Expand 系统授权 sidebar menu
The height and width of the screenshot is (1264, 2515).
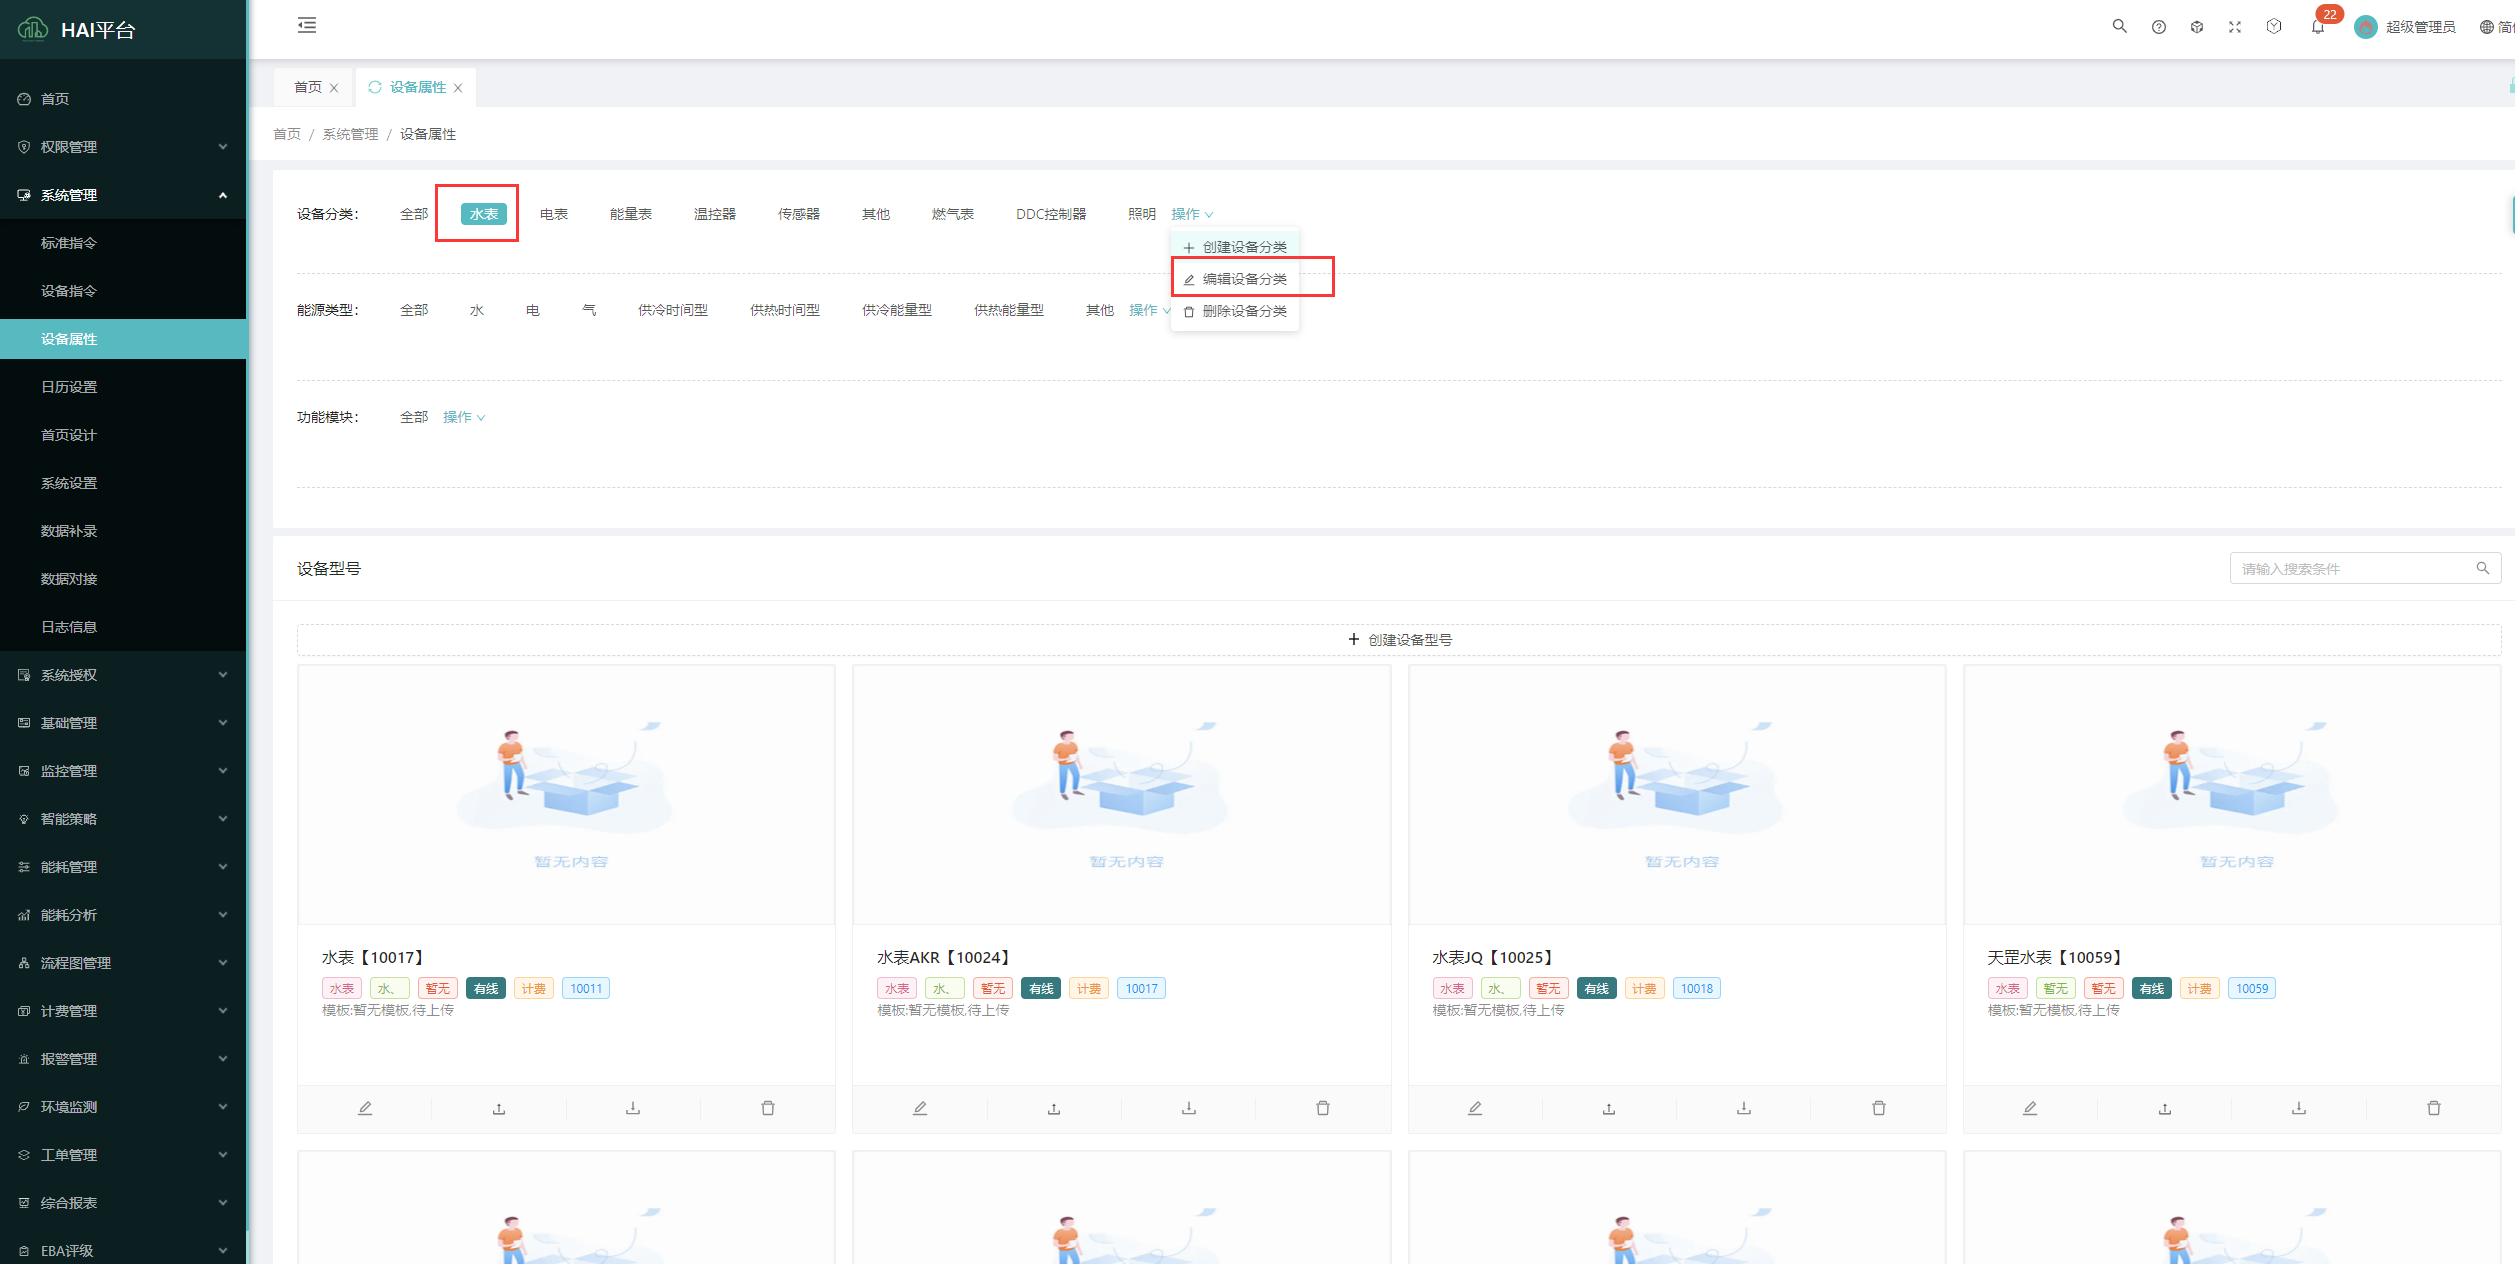[123, 675]
